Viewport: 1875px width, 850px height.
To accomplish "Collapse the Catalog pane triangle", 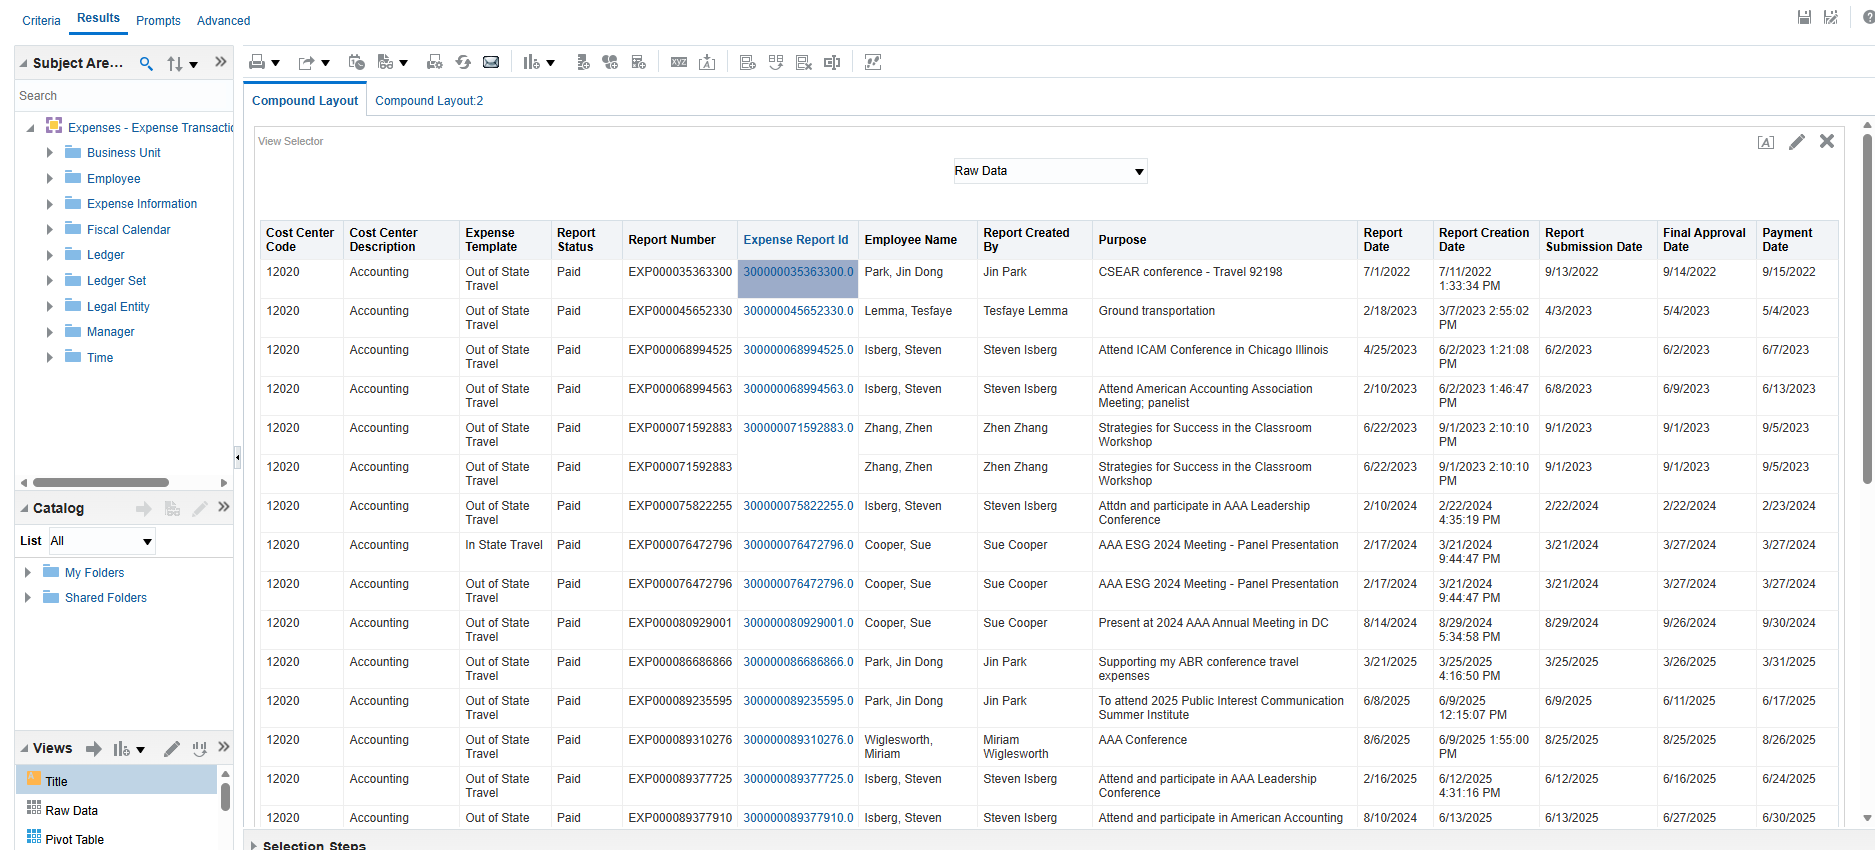I will [25, 509].
